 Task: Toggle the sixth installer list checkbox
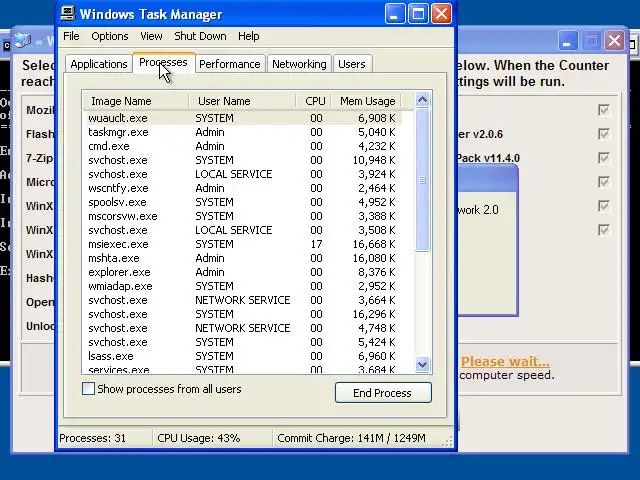604,230
